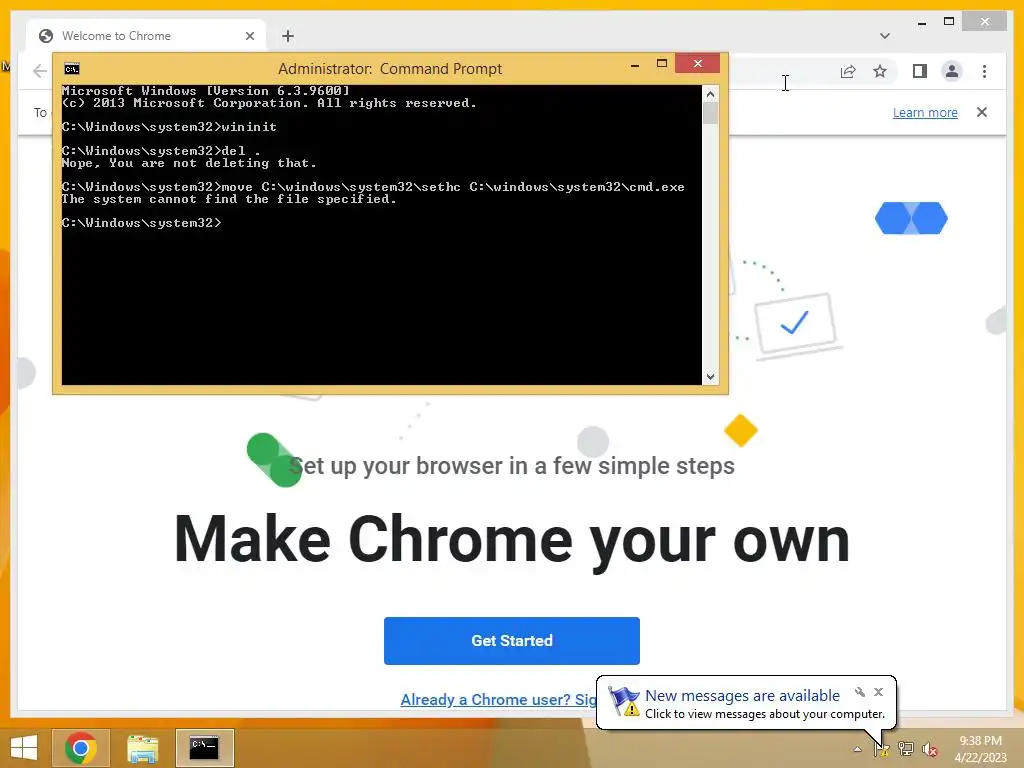Show hidden tray icons arrow
This screenshot has height=768, width=1024.
click(x=857, y=749)
